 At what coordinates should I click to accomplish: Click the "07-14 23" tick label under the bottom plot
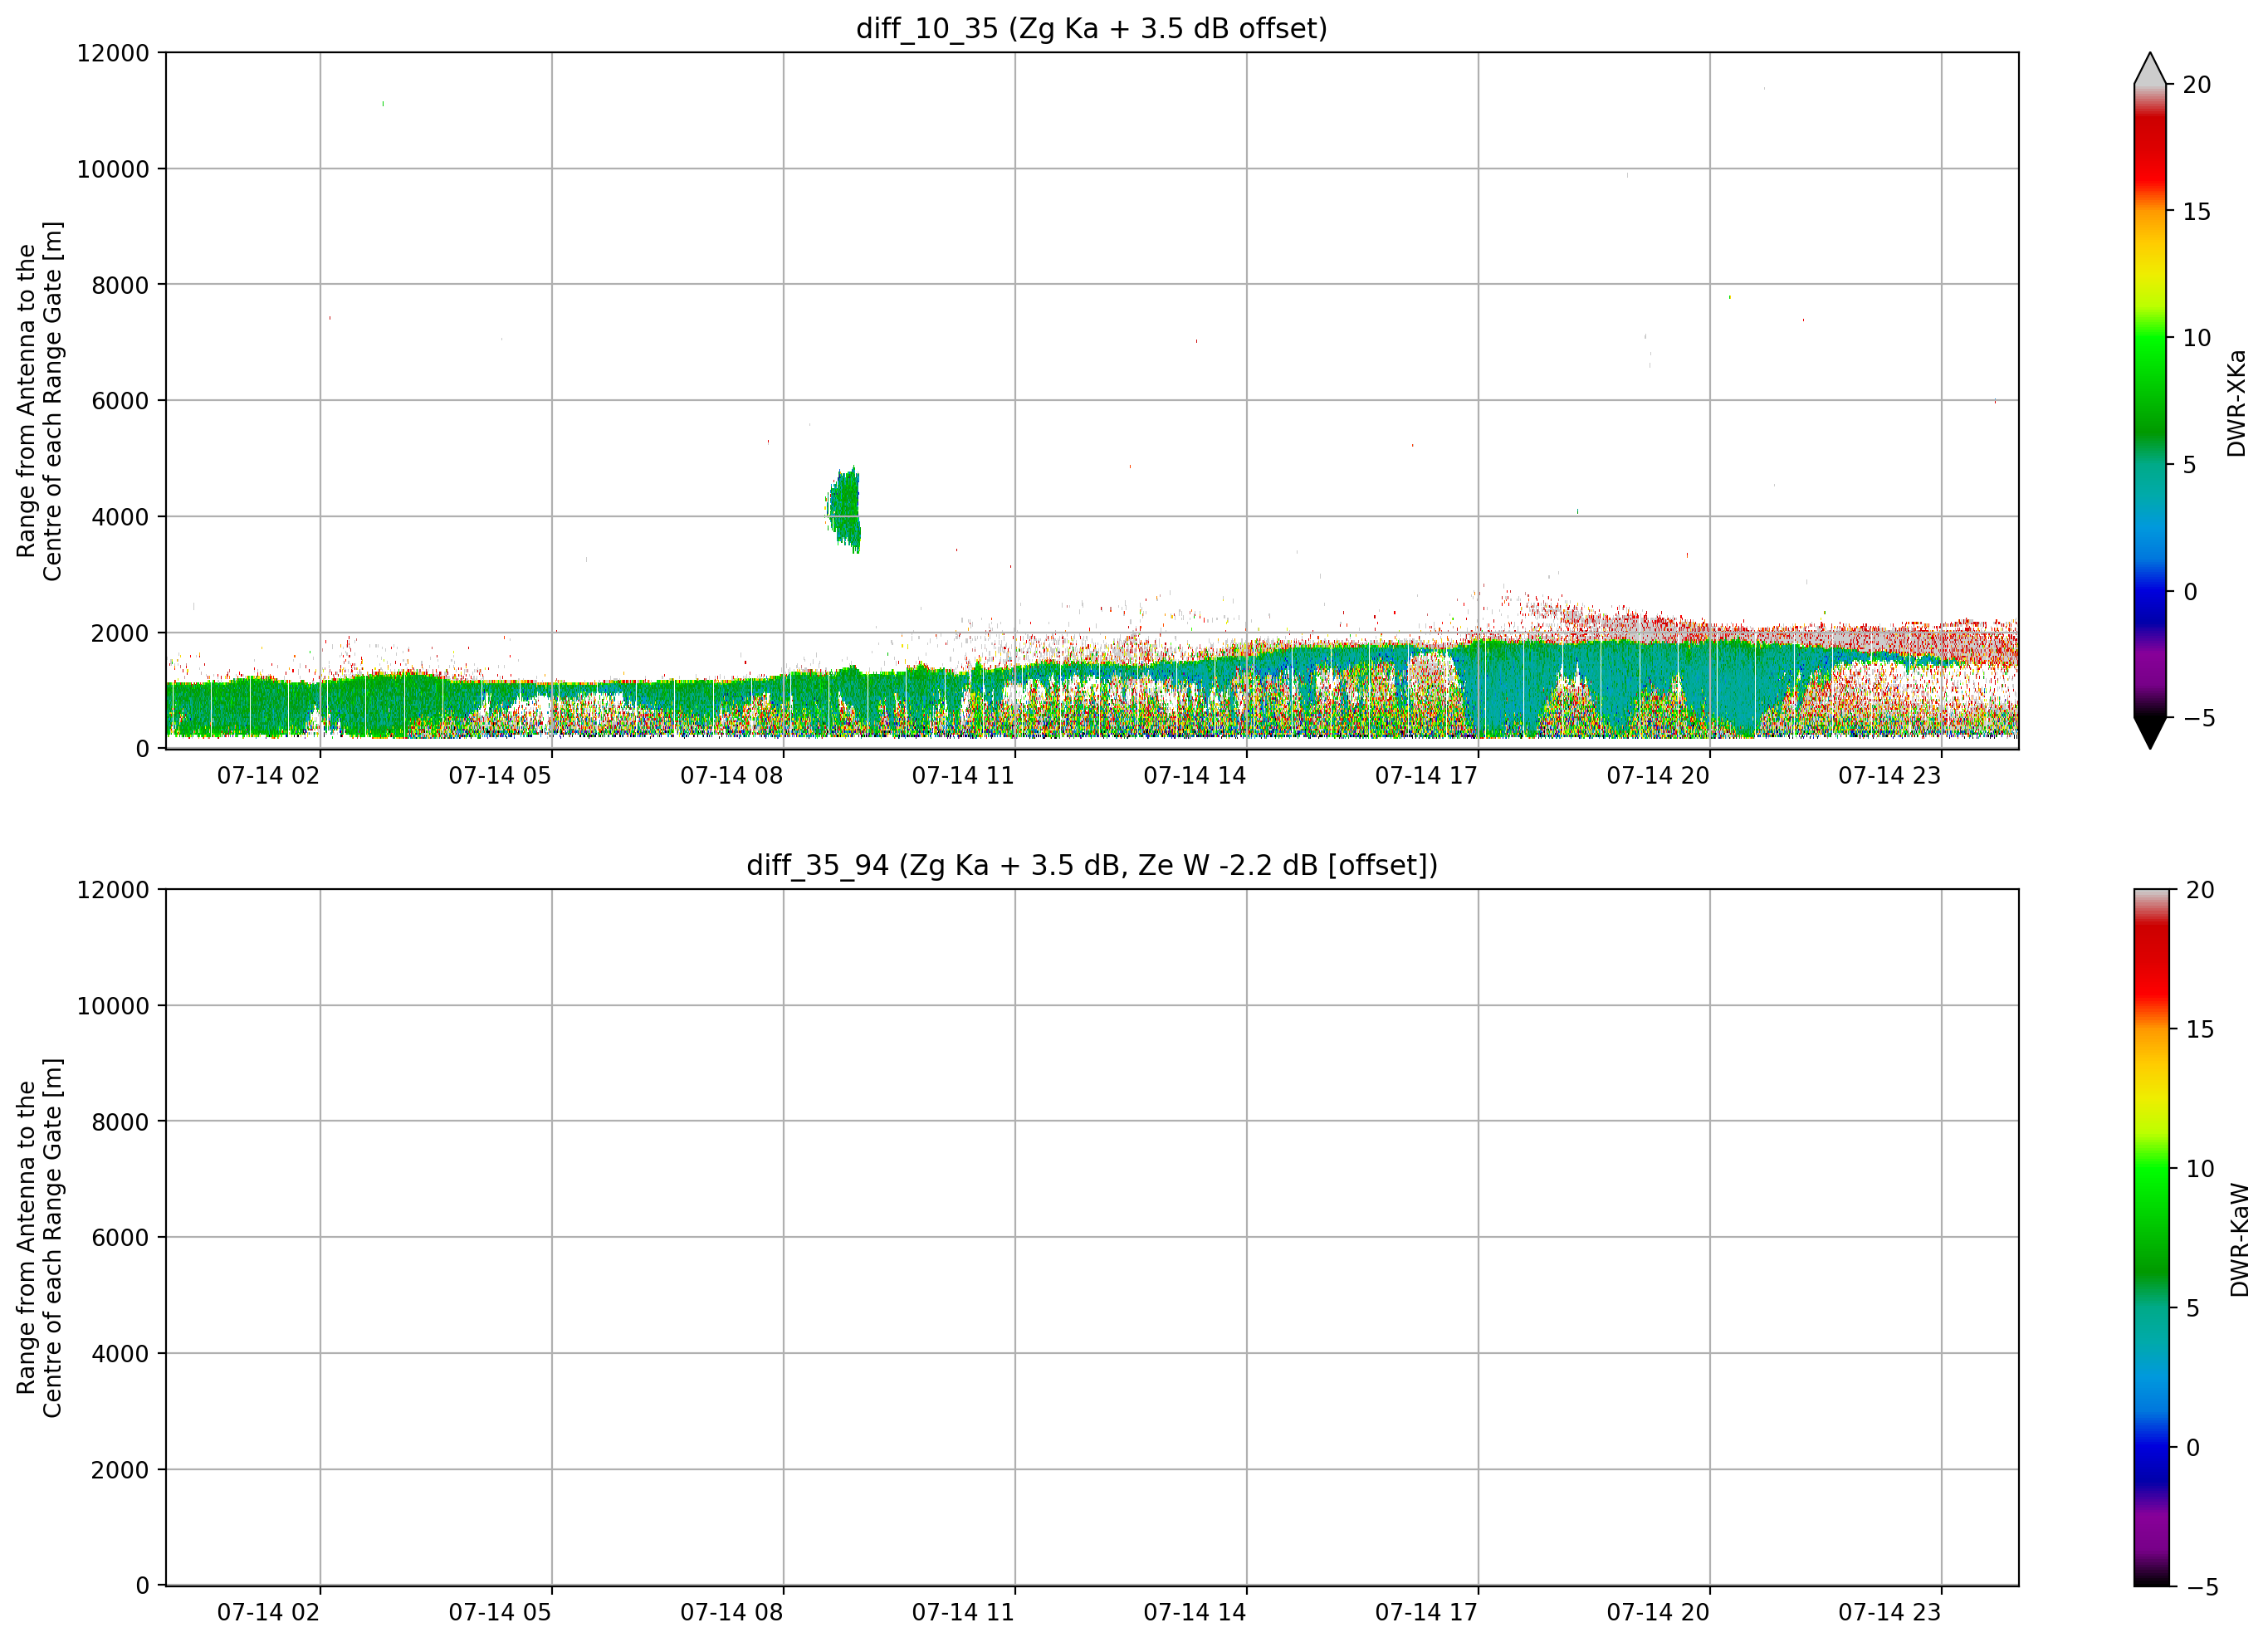[1889, 1612]
